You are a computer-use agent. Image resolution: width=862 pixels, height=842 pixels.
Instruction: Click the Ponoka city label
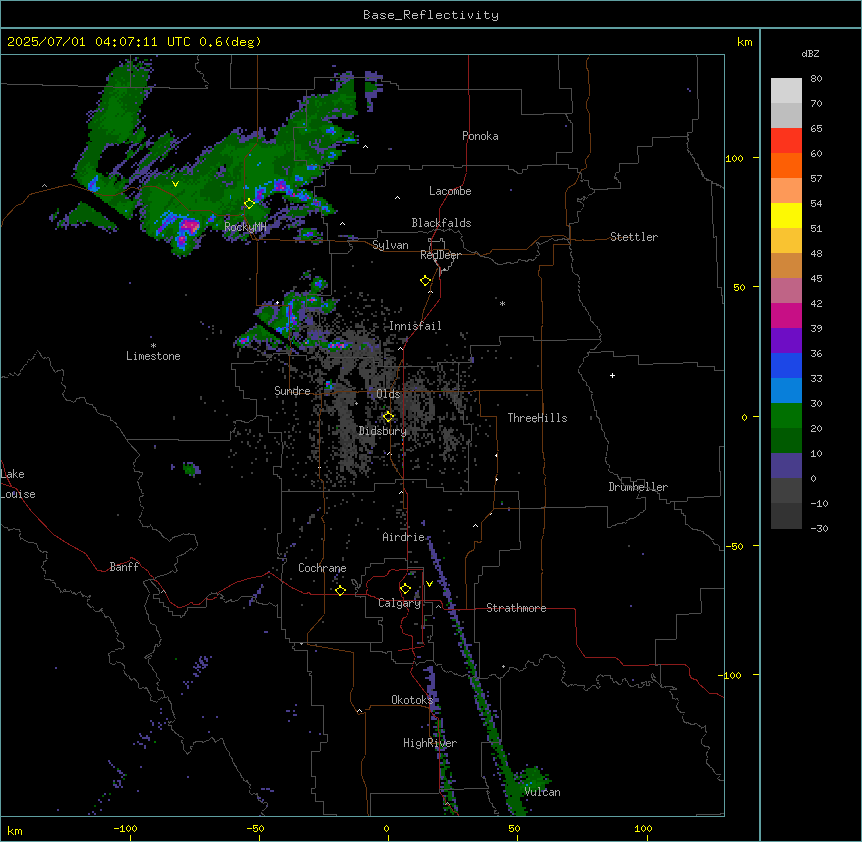click(x=480, y=136)
